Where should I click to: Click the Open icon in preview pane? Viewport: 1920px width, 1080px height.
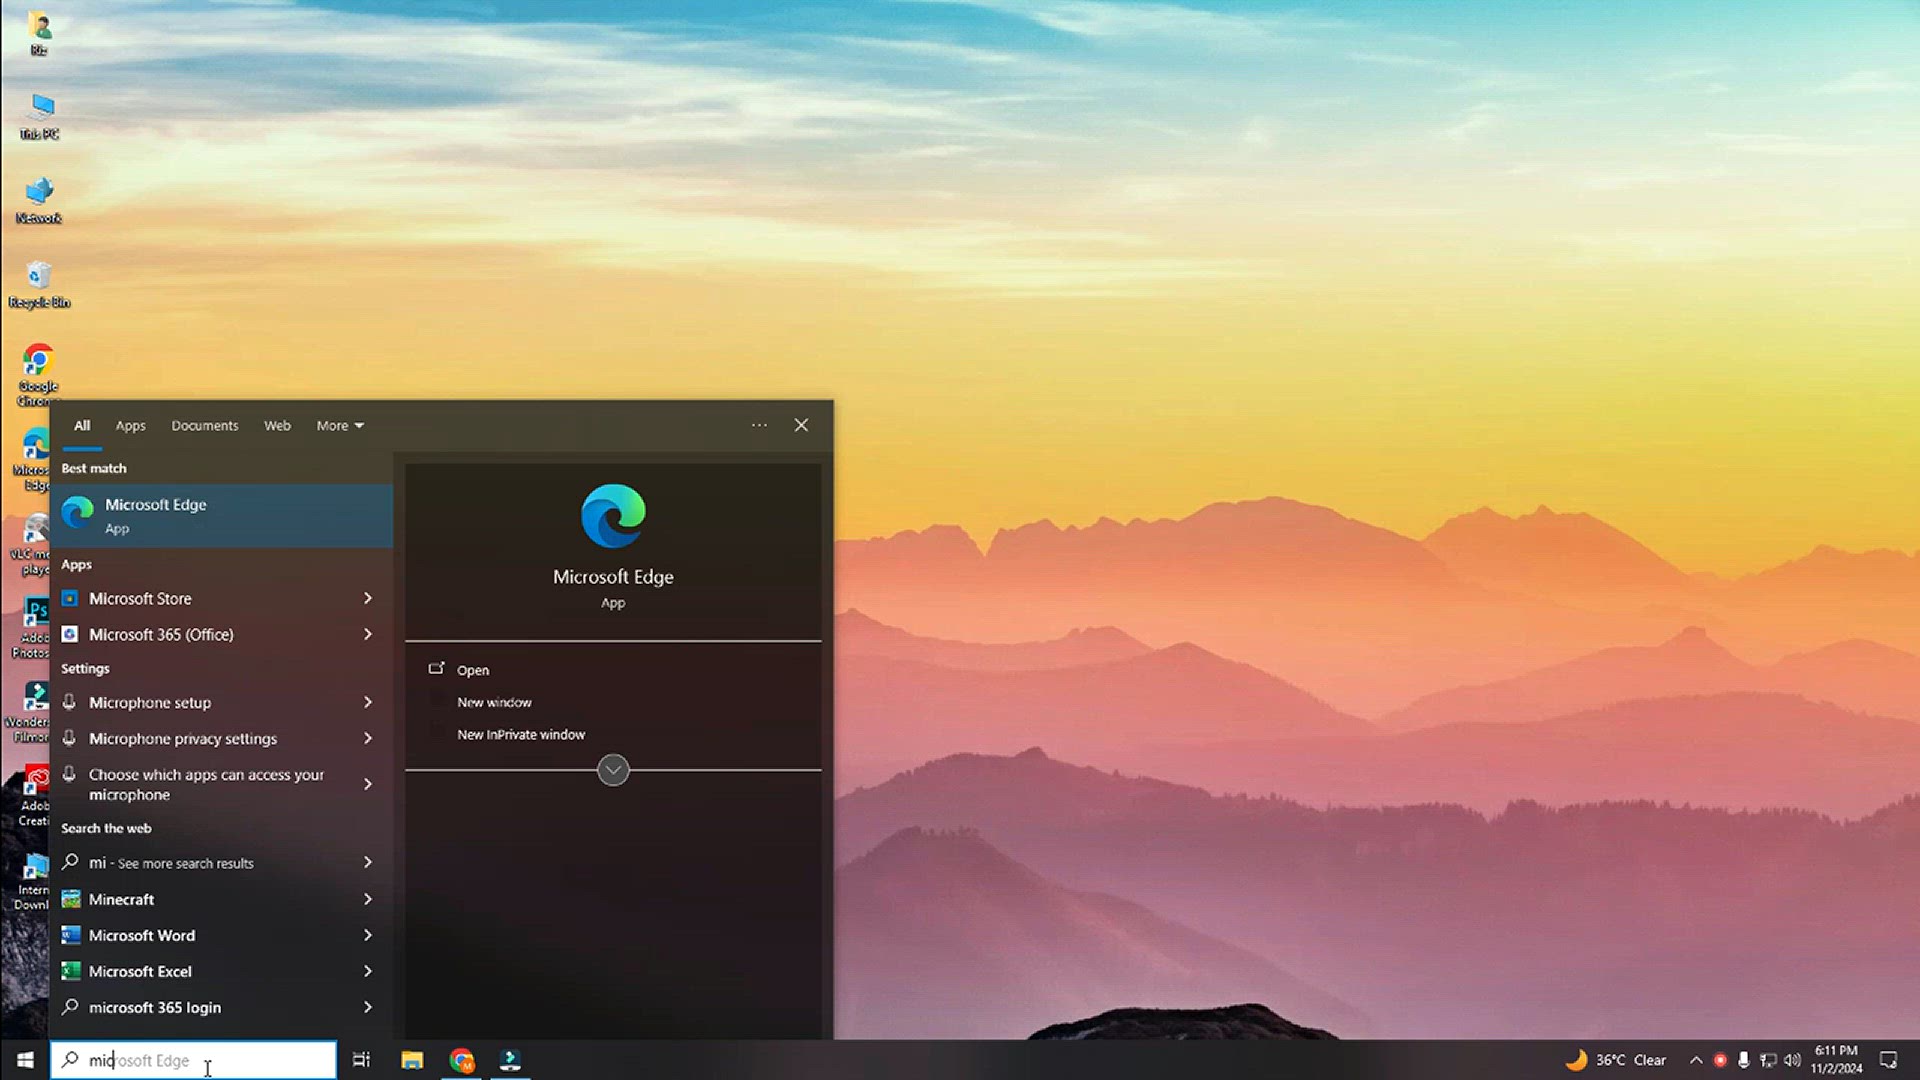(436, 669)
